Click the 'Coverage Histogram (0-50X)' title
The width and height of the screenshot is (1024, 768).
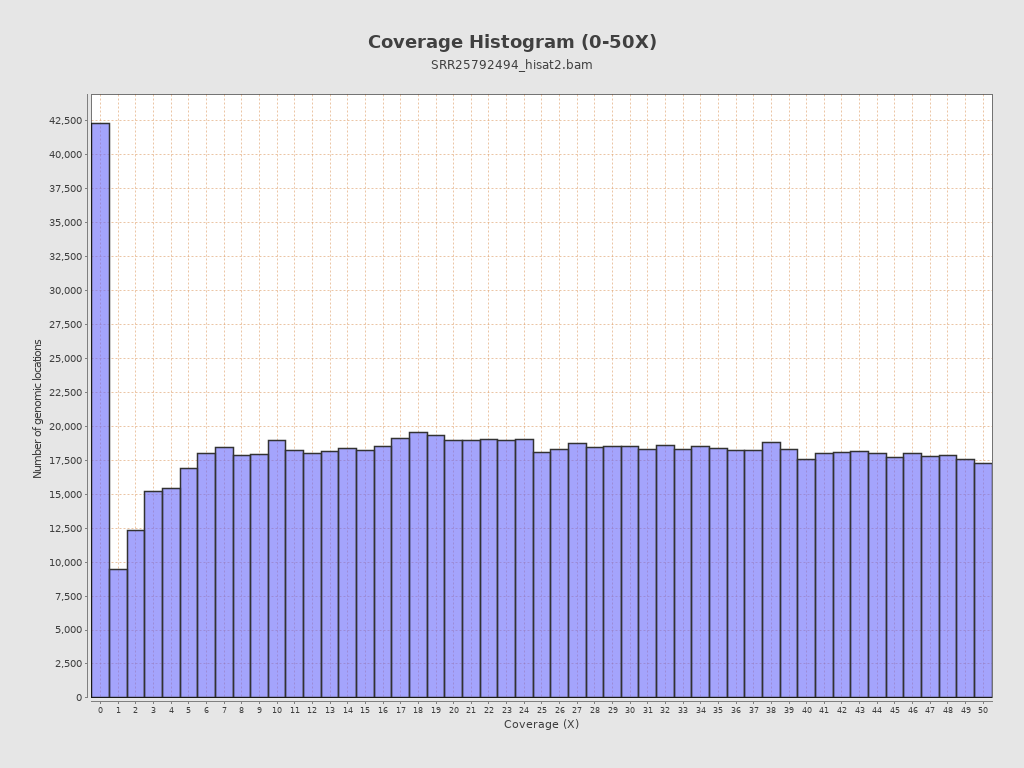click(512, 43)
